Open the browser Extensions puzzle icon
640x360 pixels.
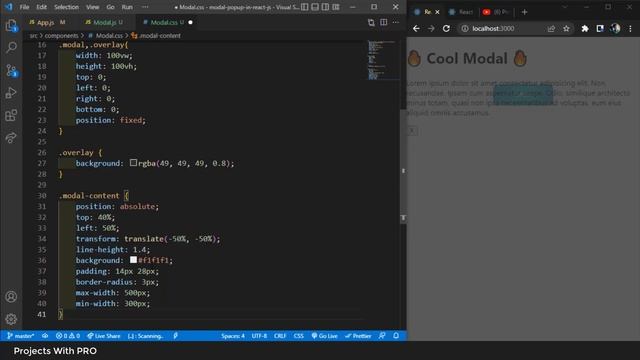(x=585, y=29)
